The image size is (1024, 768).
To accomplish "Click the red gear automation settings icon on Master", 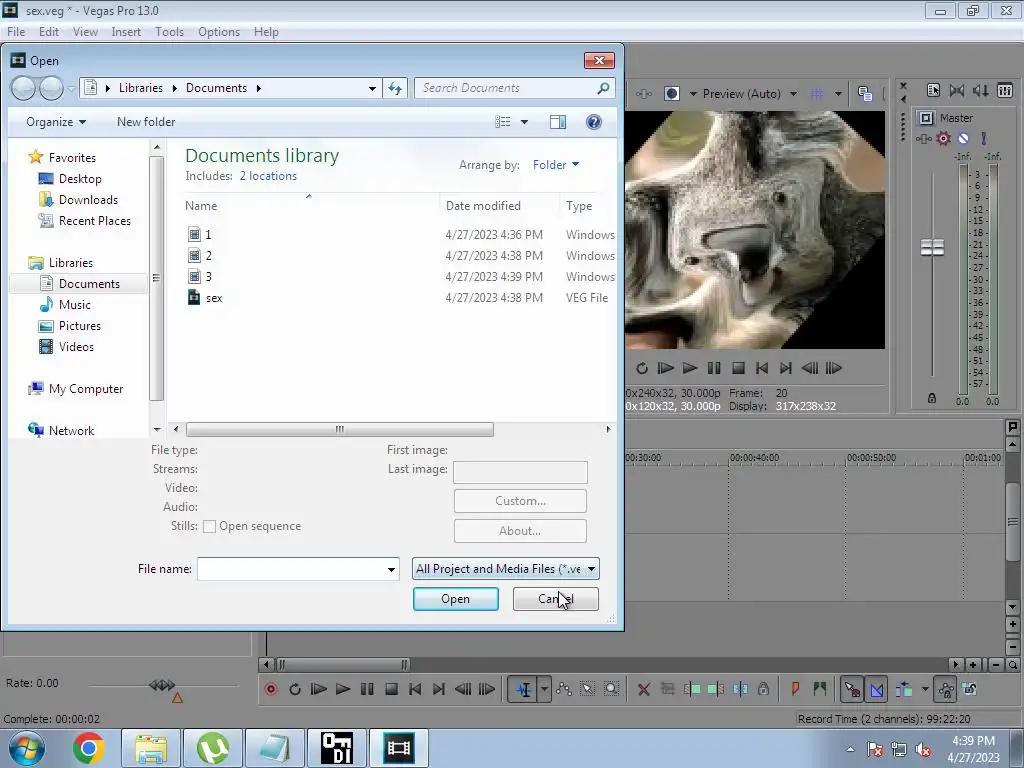I will point(943,138).
